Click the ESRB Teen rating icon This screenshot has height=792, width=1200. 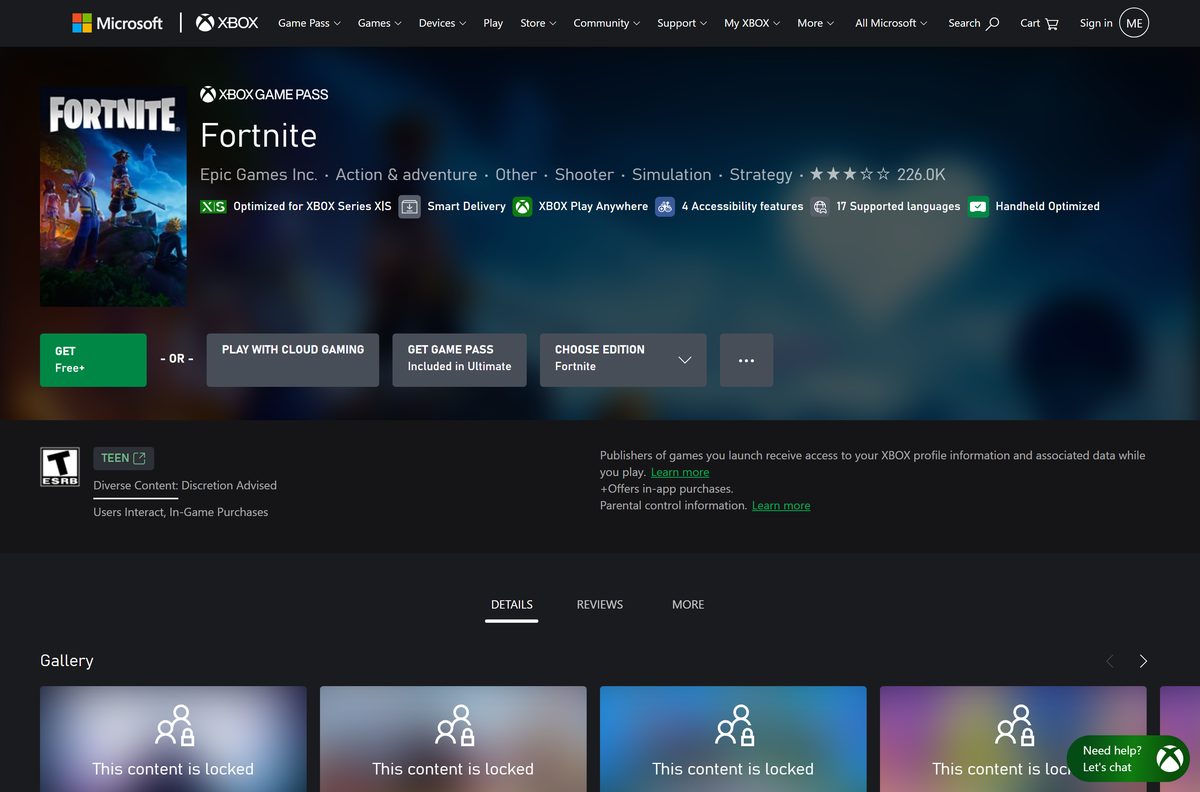(60, 467)
